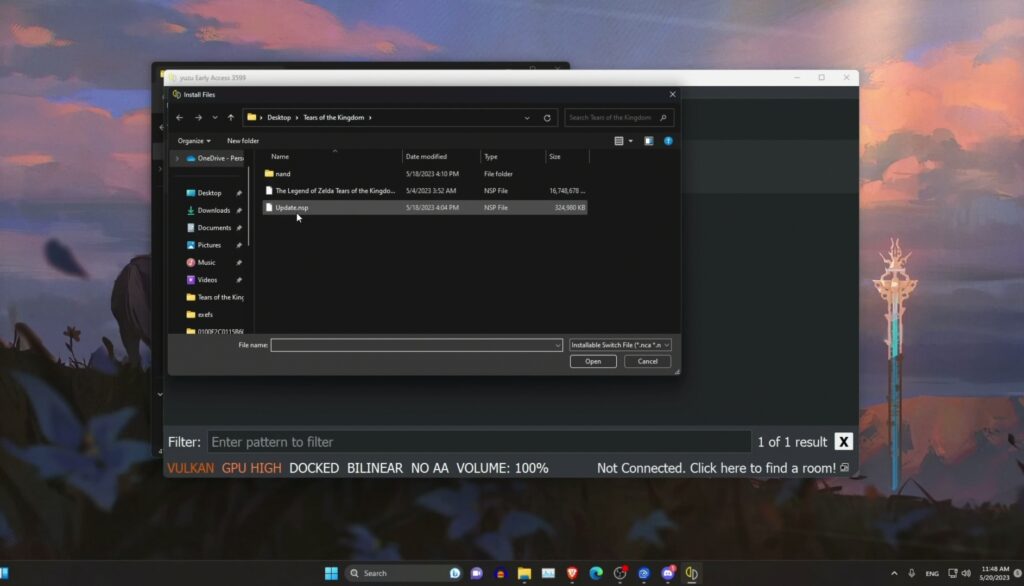
Task: Open the exefs sidebar folder
Action: point(199,314)
